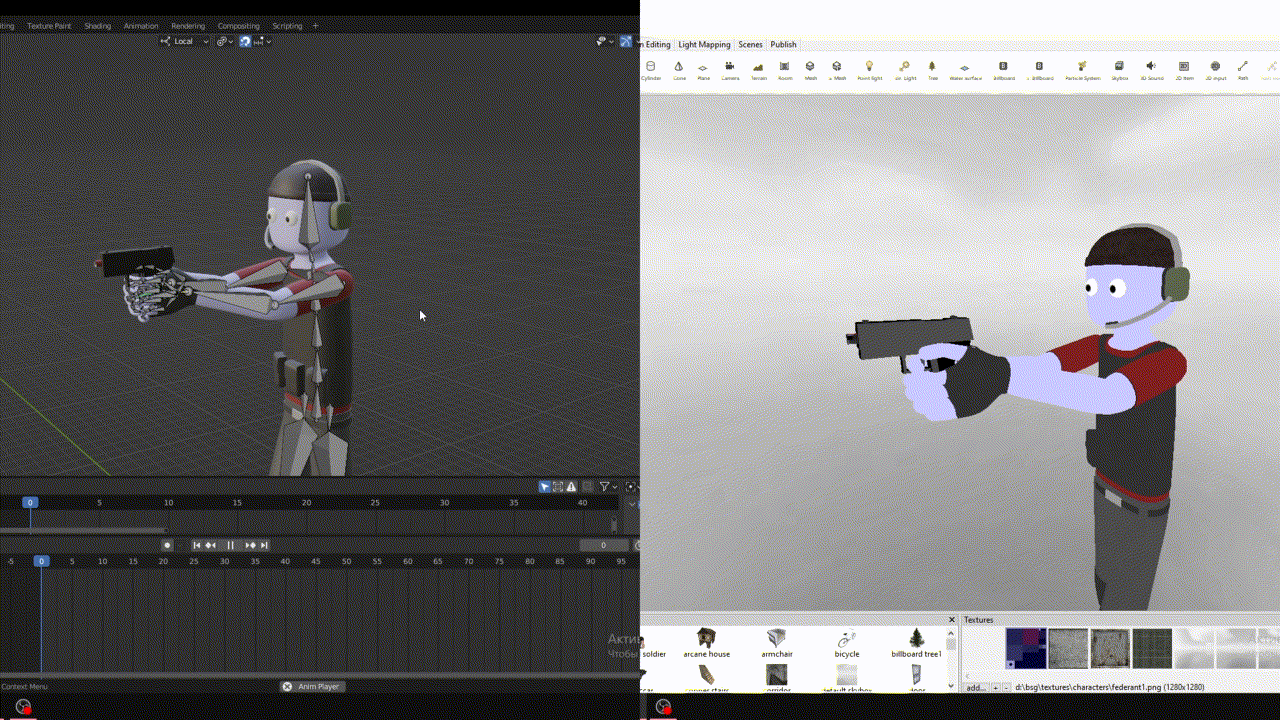This screenshot has height=720, width=1280.
Task: Open the dope sheet filter dropdown
Action: pyautogui.click(x=608, y=487)
